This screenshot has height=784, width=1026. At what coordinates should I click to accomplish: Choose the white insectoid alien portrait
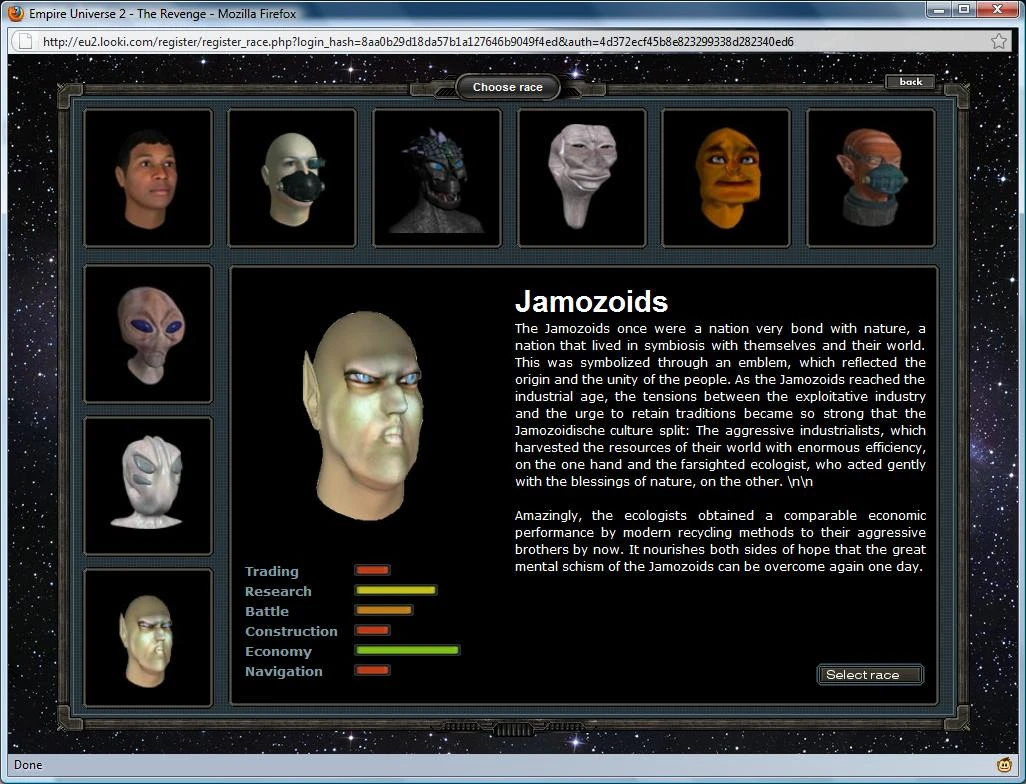(x=148, y=486)
